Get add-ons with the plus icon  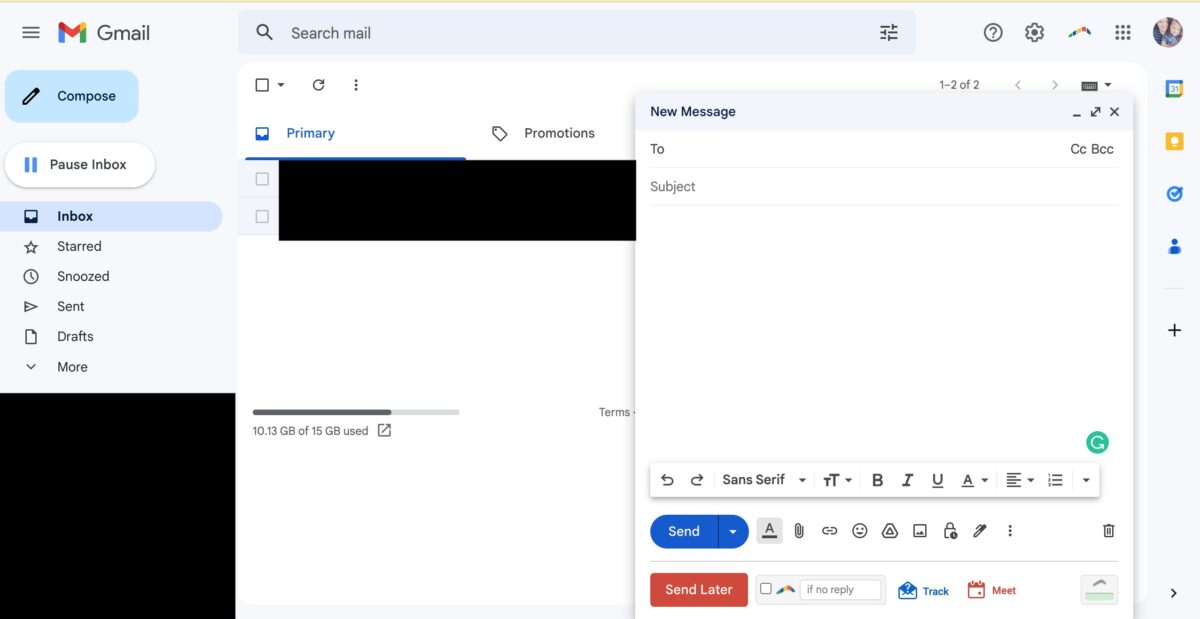tap(1175, 330)
